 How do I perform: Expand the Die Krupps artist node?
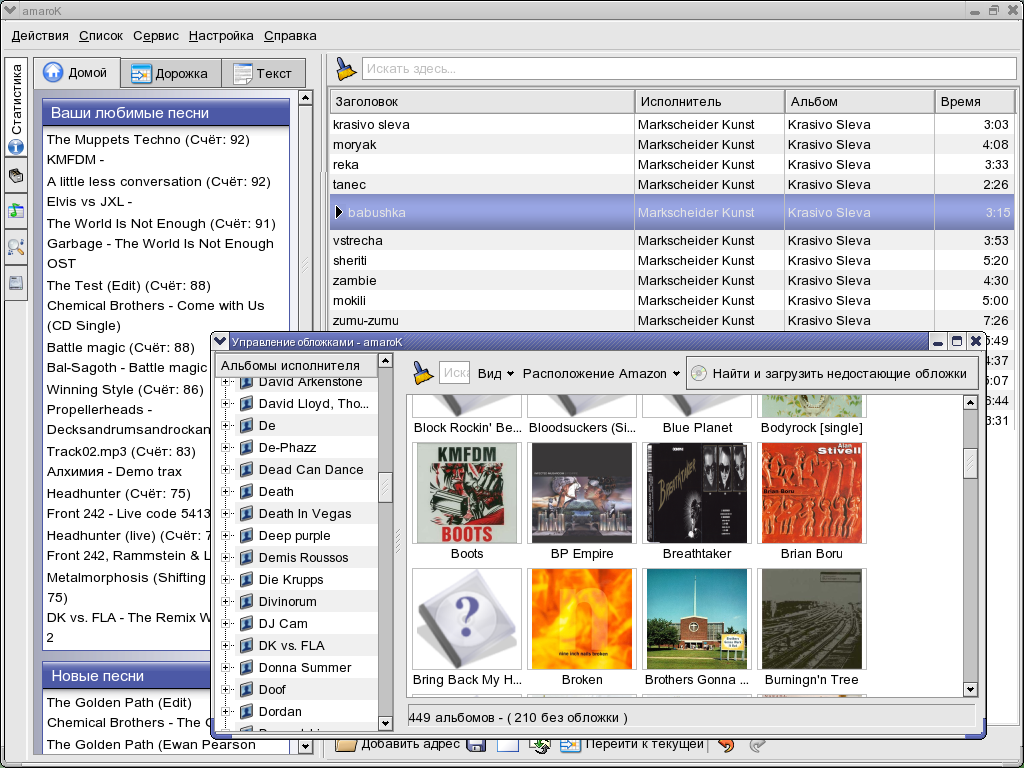coord(225,579)
